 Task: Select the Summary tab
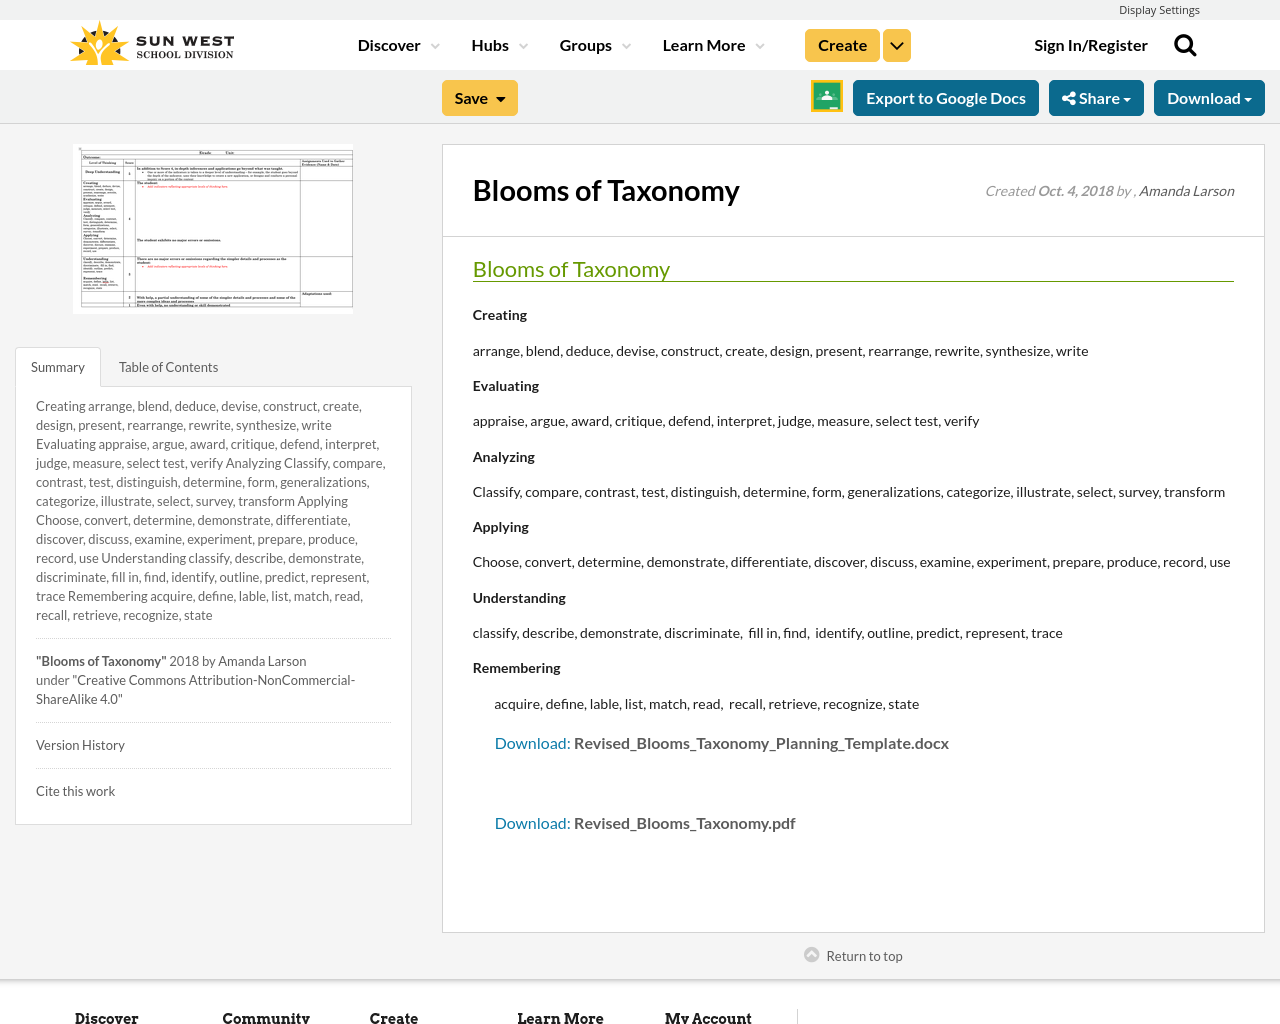pos(57,366)
